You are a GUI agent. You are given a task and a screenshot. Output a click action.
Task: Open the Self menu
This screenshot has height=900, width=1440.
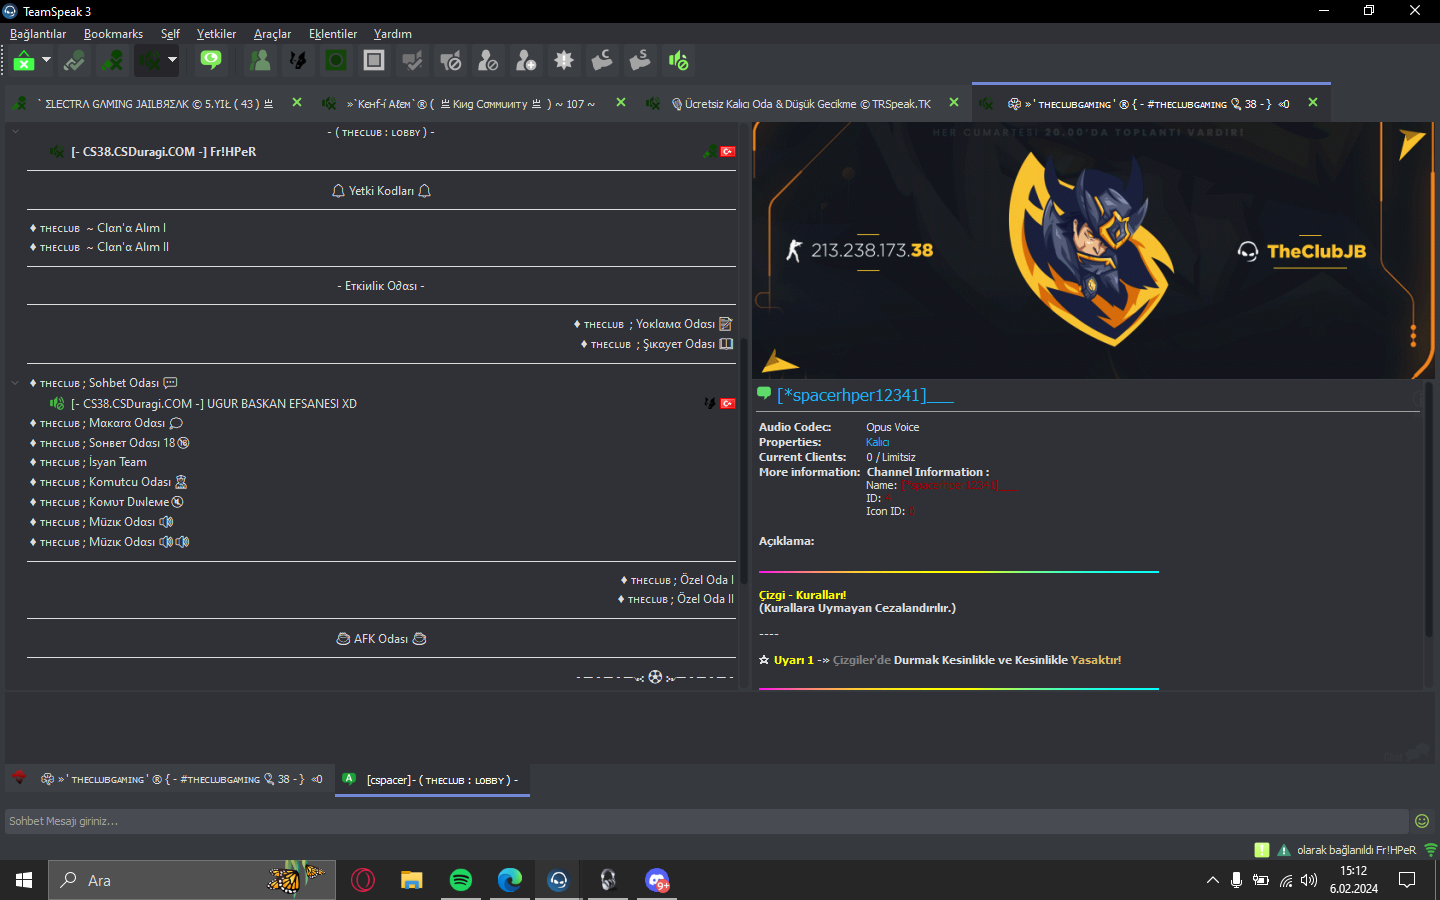(x=170, y=34)
